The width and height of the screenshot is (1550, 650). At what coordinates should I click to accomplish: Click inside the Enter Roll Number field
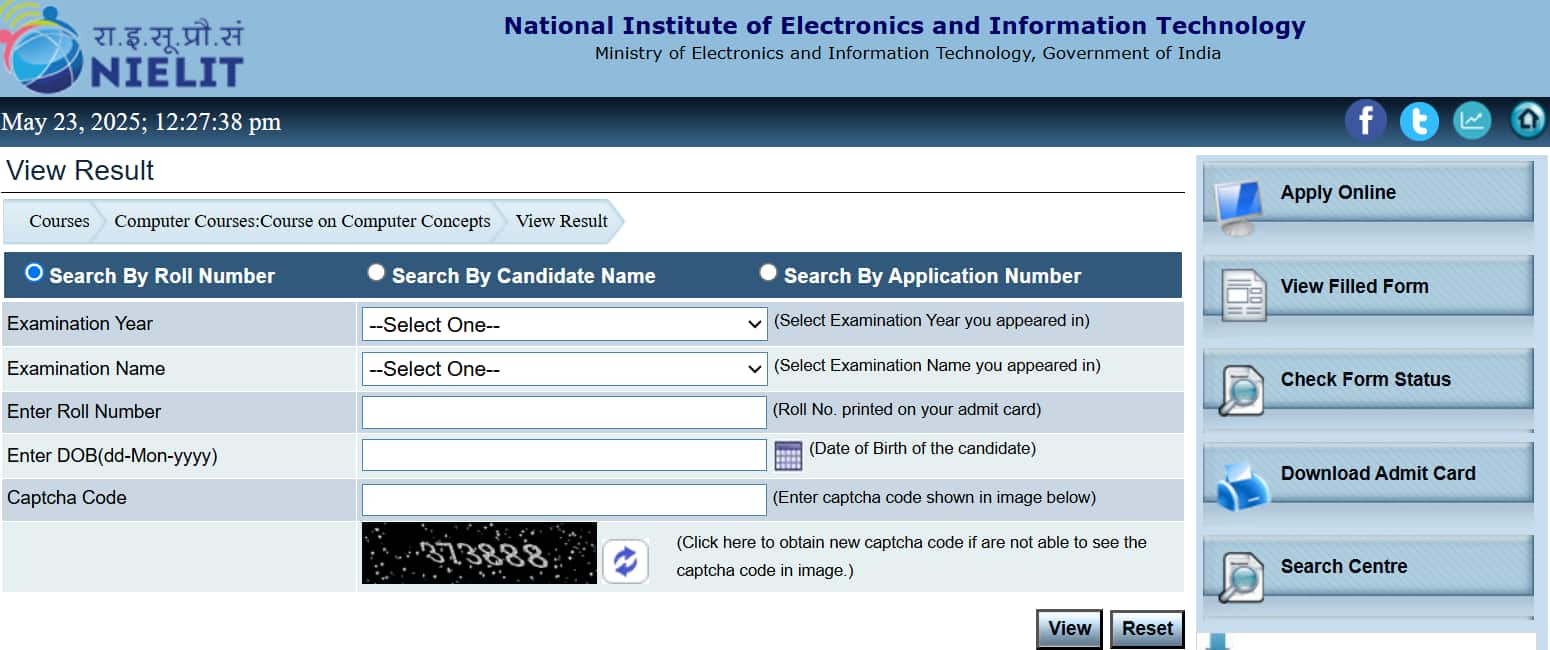tap(563, 411)
